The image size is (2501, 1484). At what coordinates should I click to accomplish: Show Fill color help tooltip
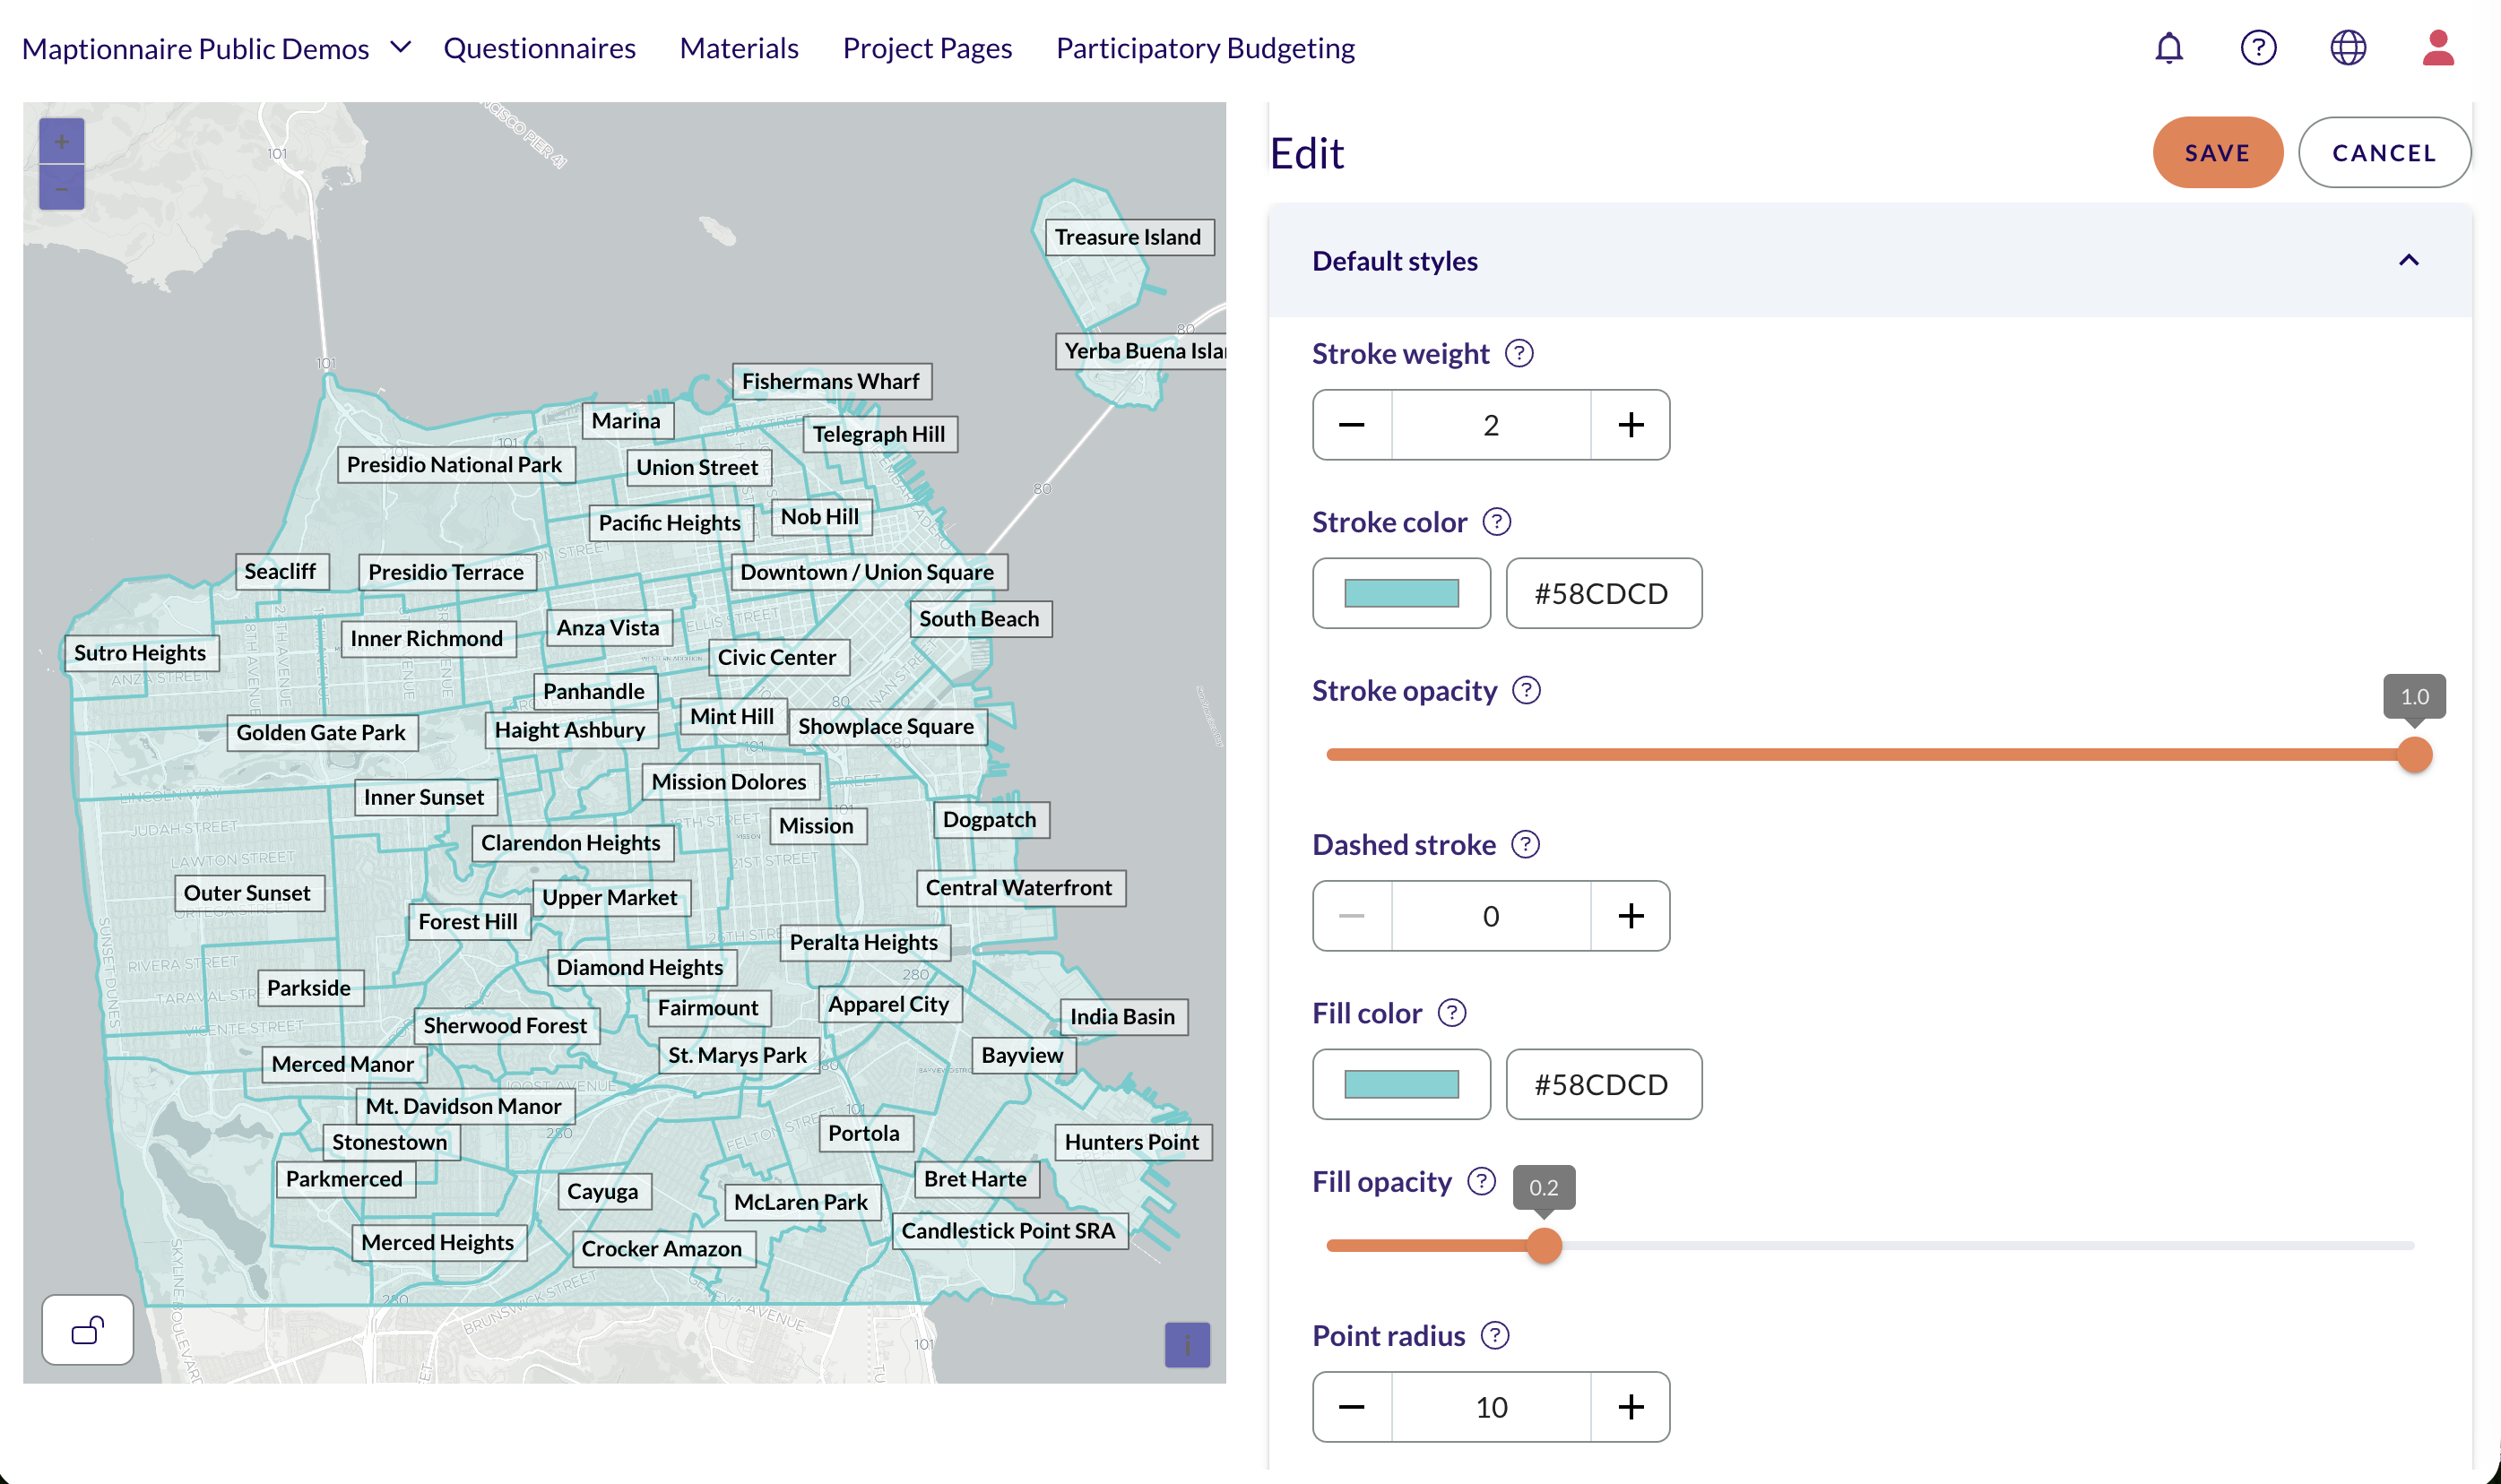click(x=1452, y=1013)
